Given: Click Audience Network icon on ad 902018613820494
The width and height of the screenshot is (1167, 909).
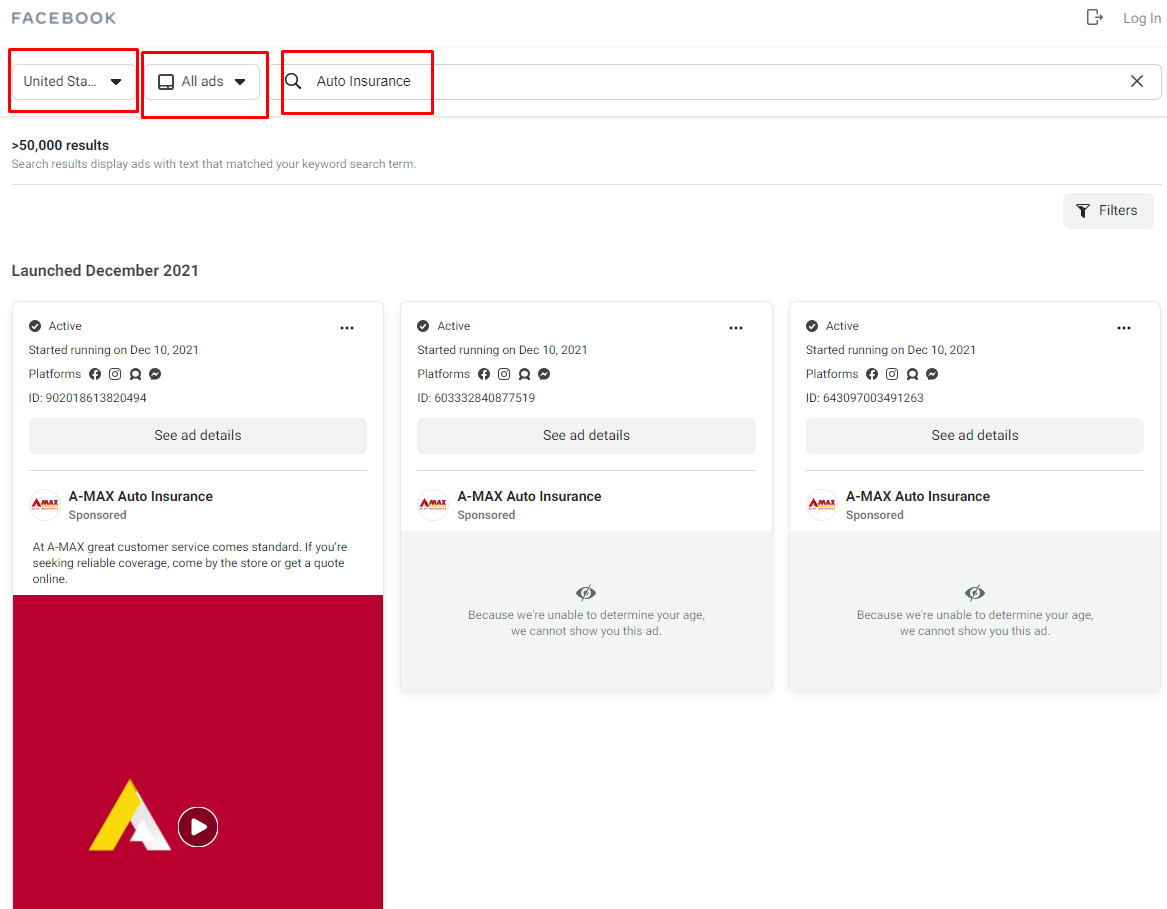Looking at the screenshot, I should click(135, 374).
